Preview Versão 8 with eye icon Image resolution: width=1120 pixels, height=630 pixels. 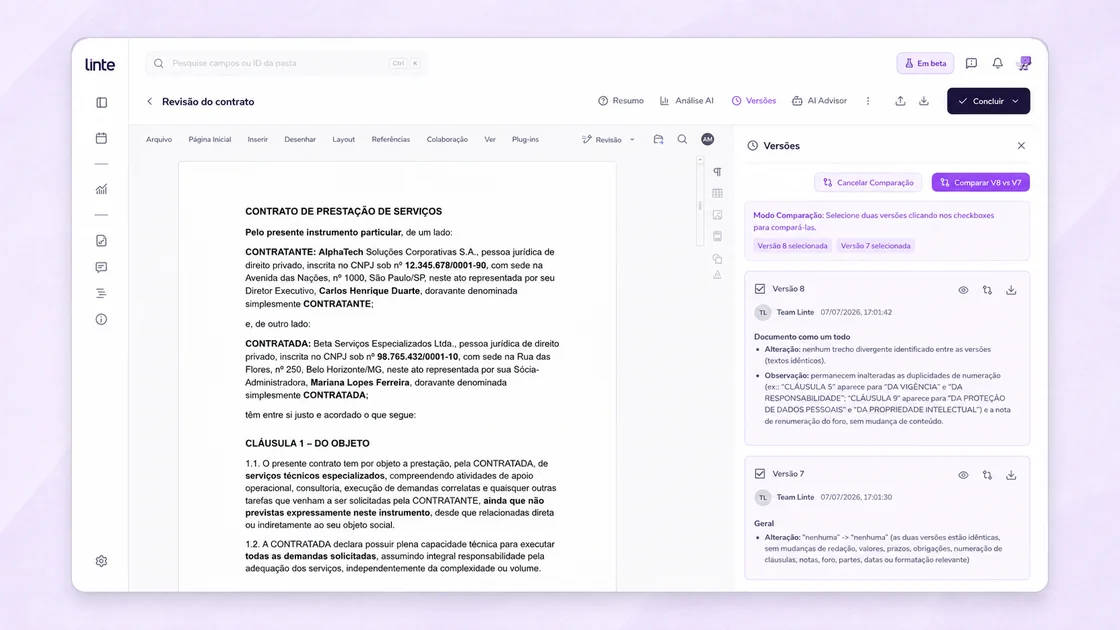click(963, 290)
